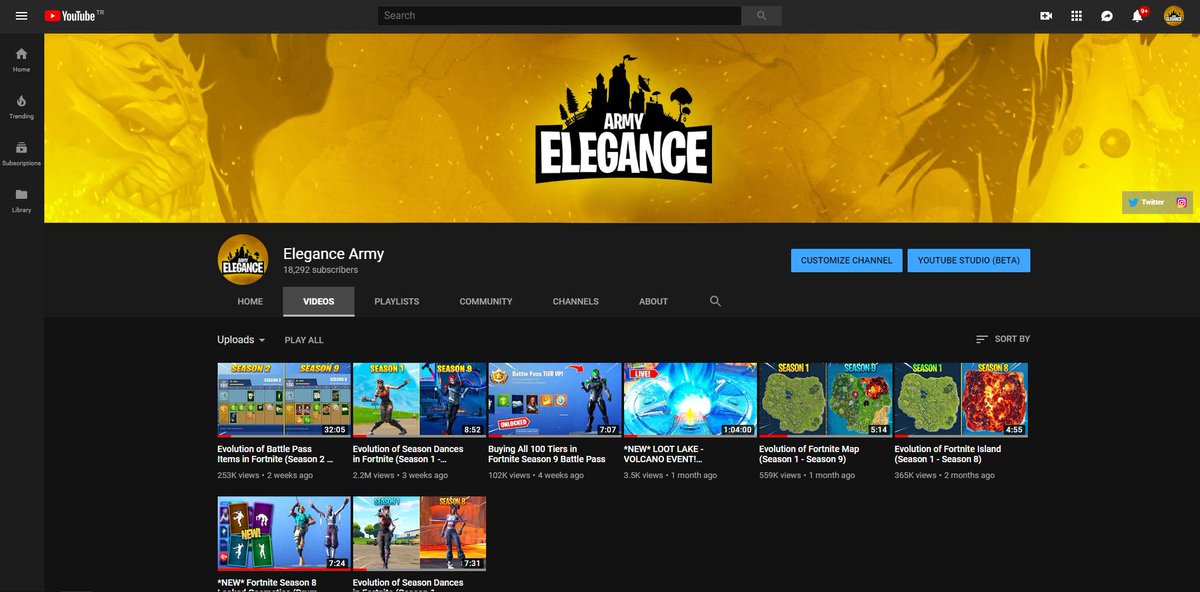The height and width of the screenshot is (592, 1200).
Task: Click title 'Evolution of Fortnite Map'
Action: click(x=809, y=454)
